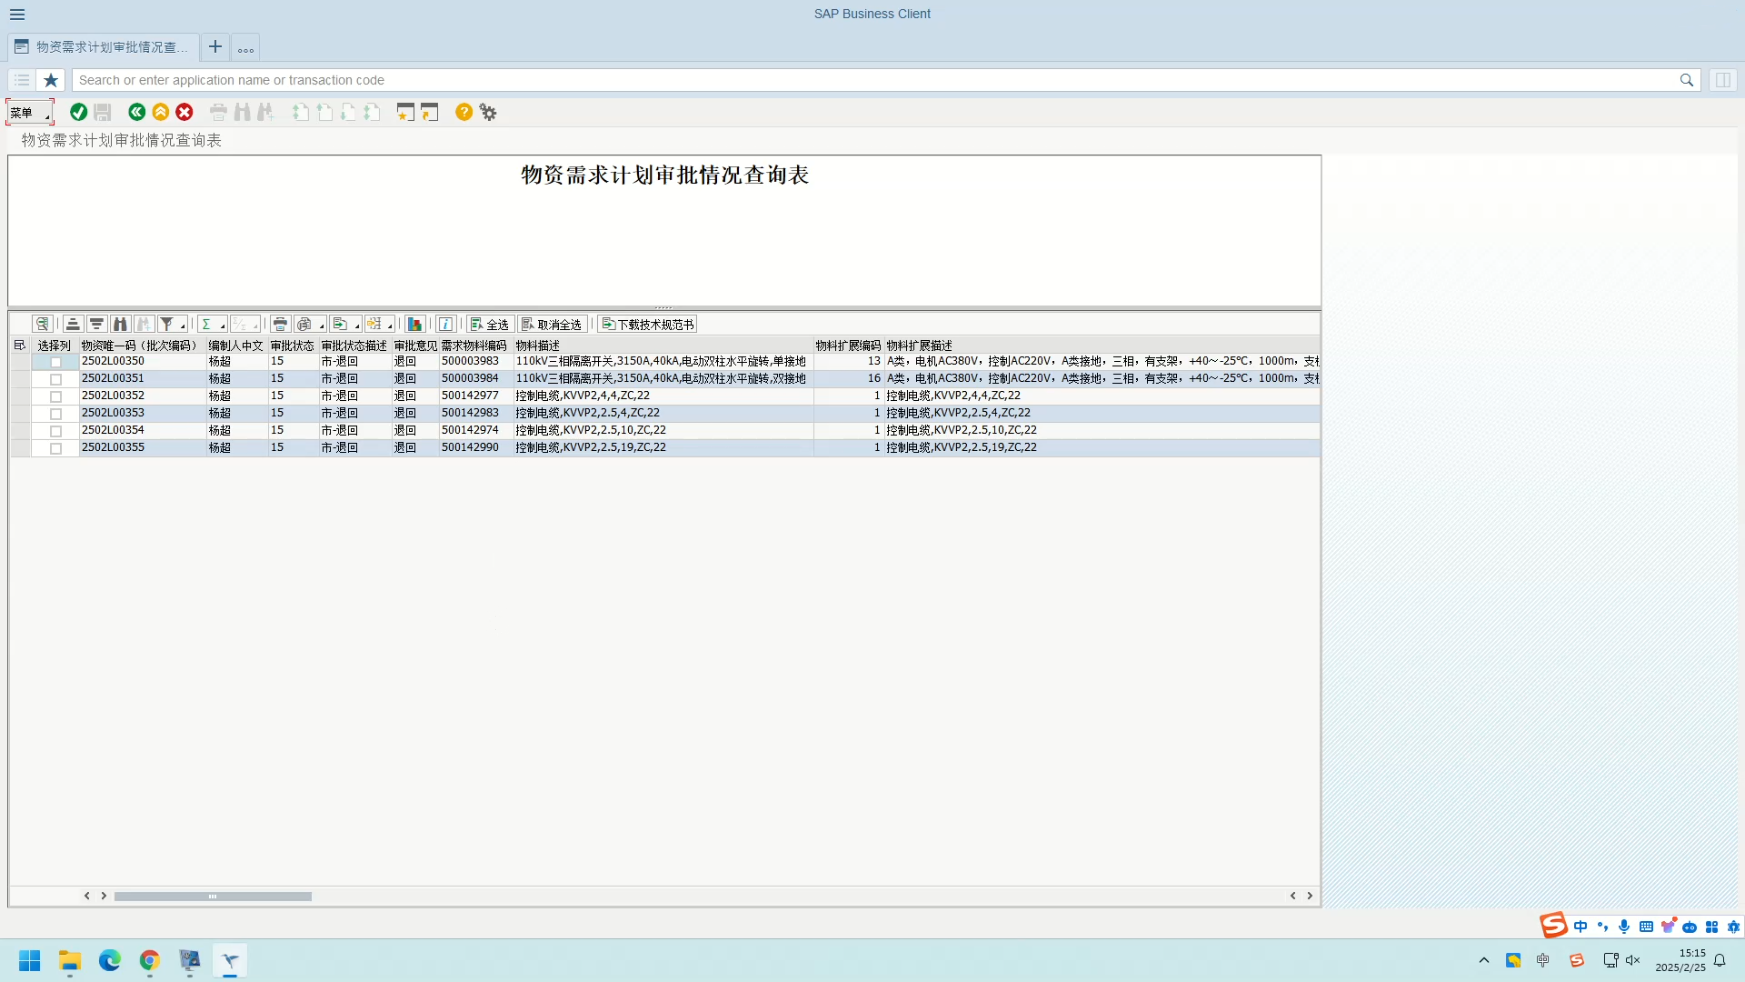Open help with yellow question mark icon
This screenshot has width=1745, height=982.
pos(463,112)
